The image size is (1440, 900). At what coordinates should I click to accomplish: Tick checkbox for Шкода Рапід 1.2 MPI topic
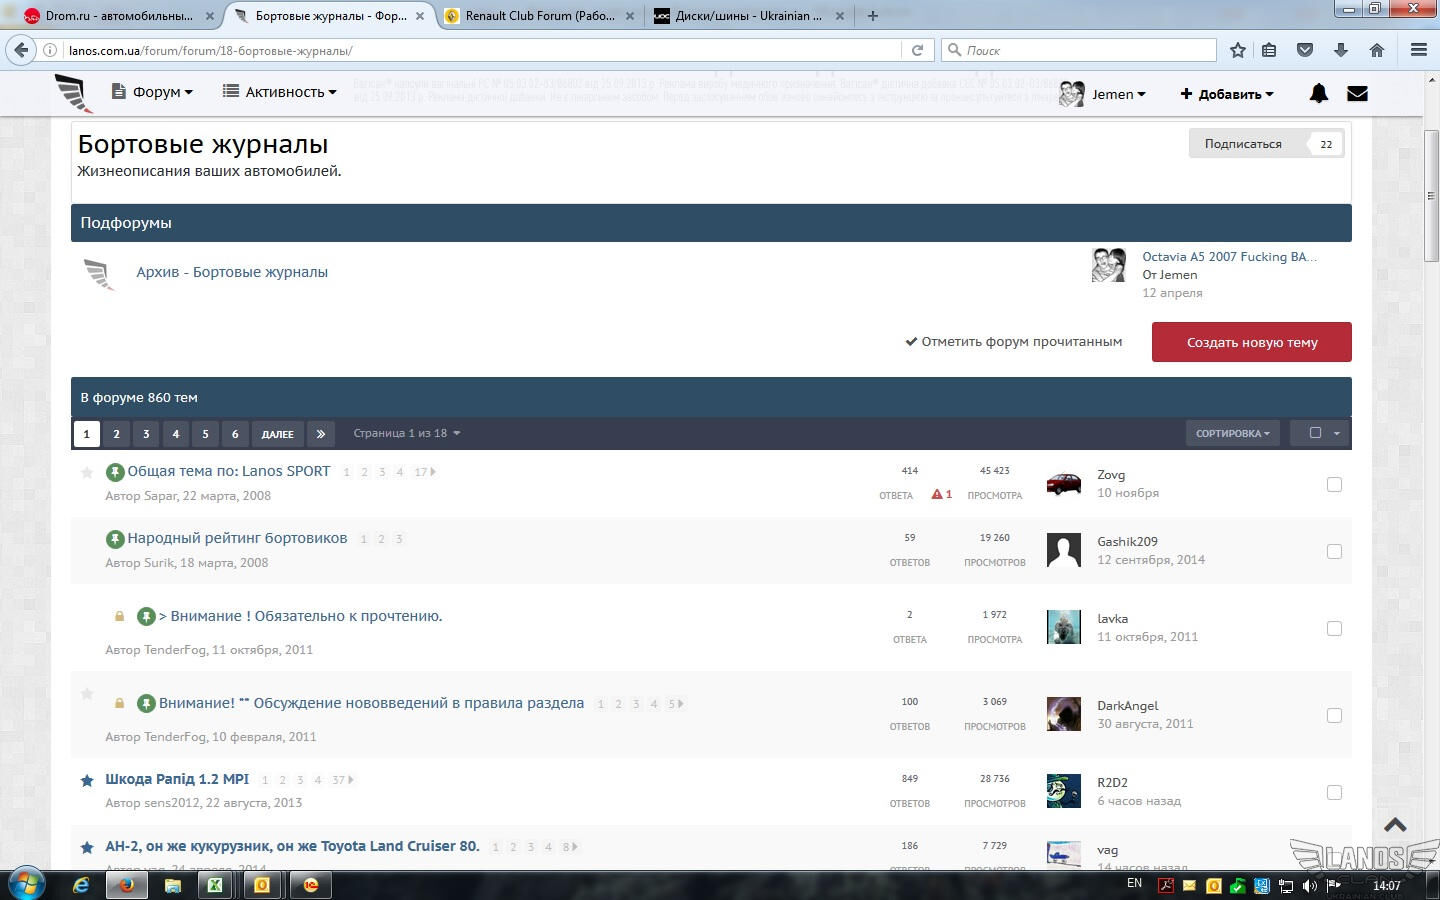[x=1334, y=793]
